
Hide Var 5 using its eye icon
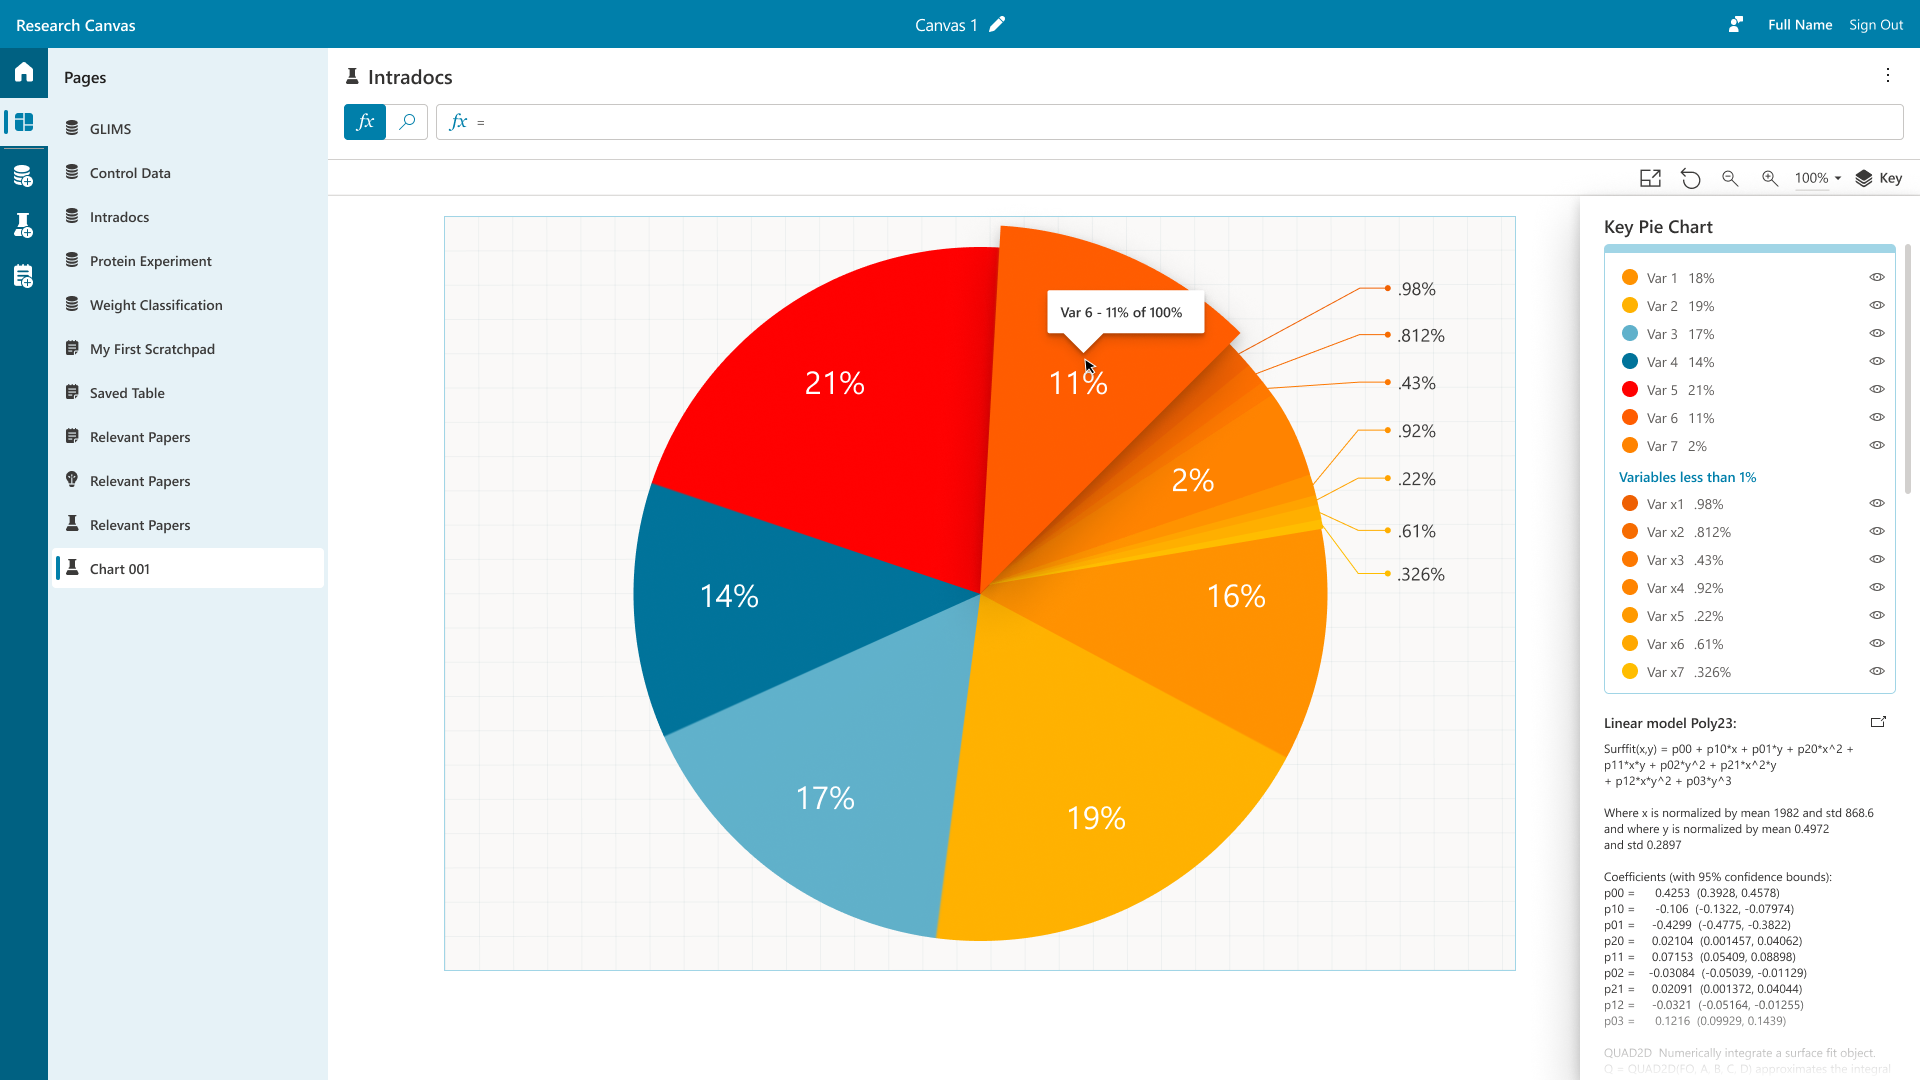coord(1877,390)
